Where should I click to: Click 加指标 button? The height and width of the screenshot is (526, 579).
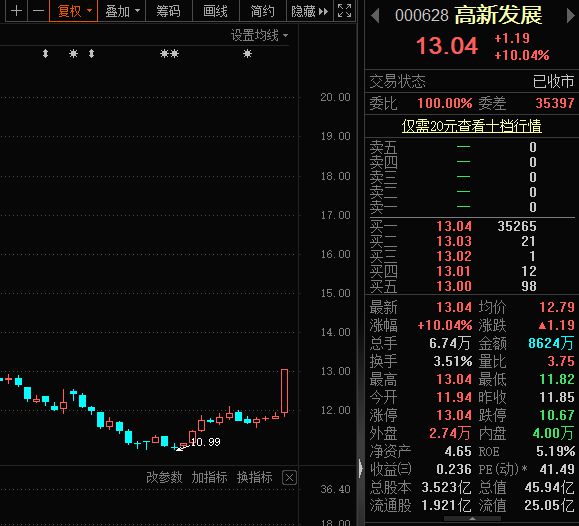(x=209, y=477)
